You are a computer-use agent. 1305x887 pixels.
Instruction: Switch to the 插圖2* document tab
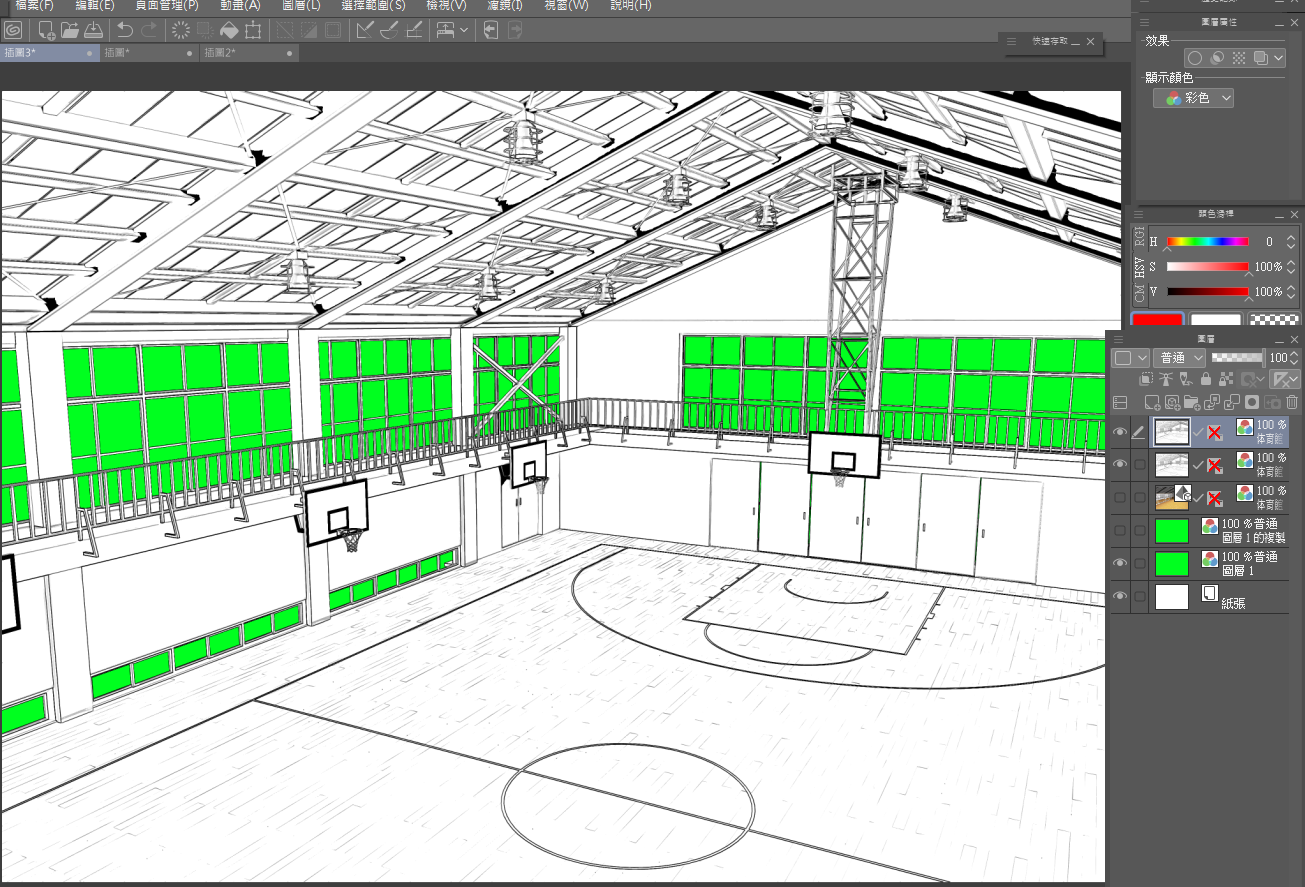(250, 52)
